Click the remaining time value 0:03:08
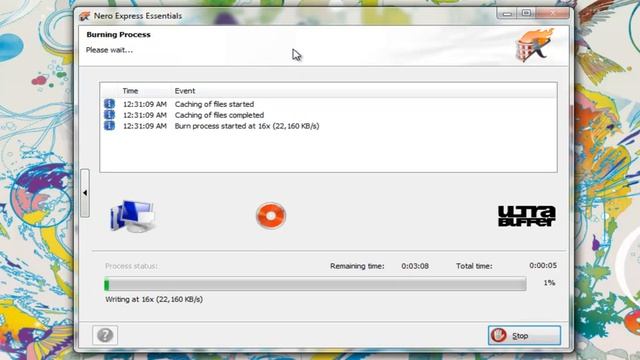 (x=415, y=266)
